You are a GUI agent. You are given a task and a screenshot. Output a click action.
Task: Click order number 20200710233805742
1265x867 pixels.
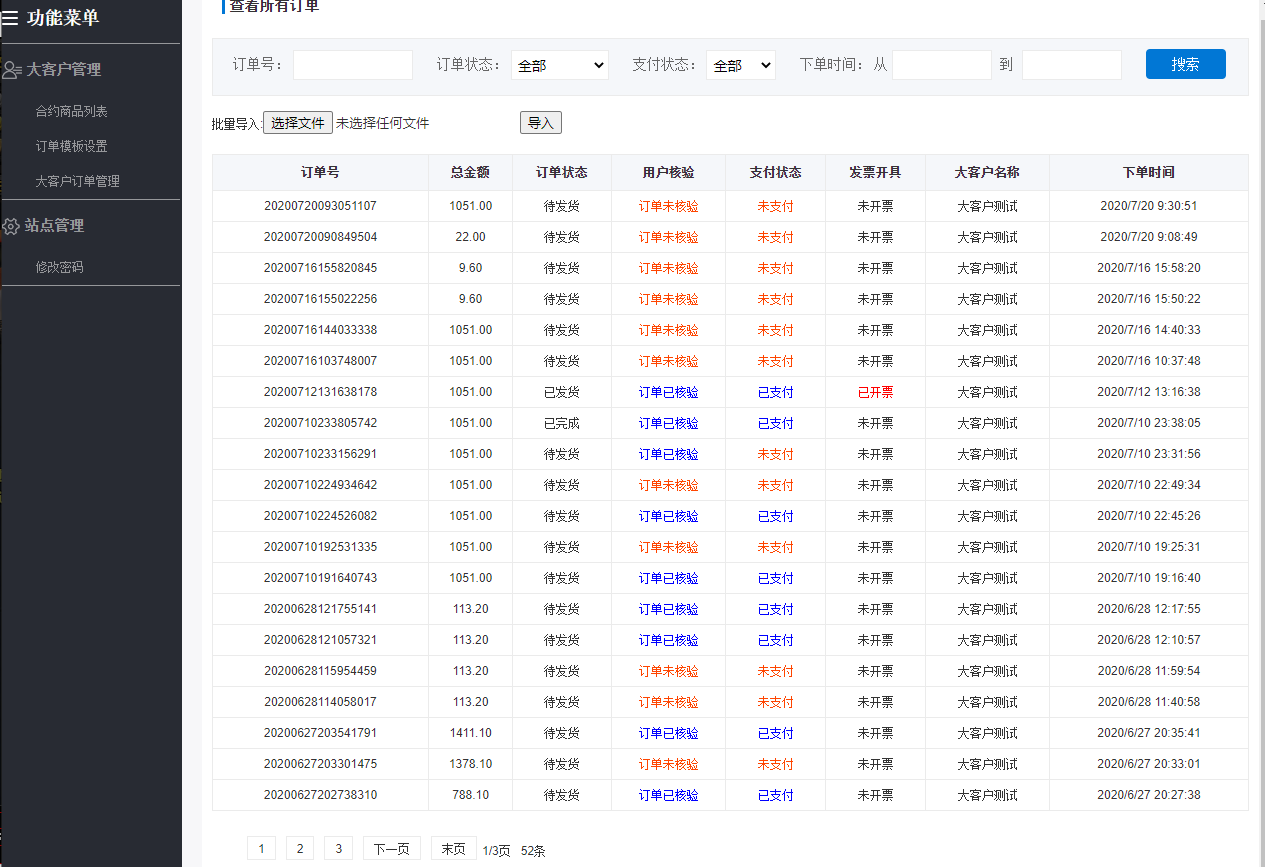[x=320, y=423]
